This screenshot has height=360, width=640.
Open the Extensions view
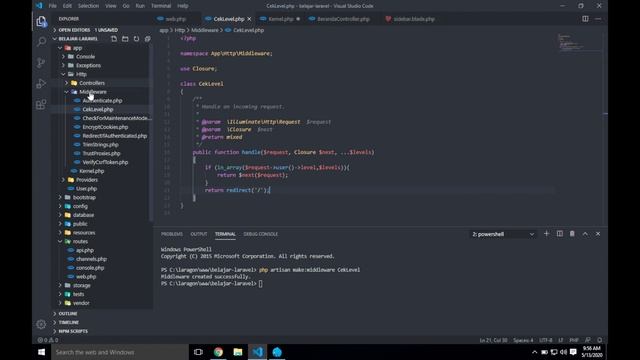tap(41, 104)
